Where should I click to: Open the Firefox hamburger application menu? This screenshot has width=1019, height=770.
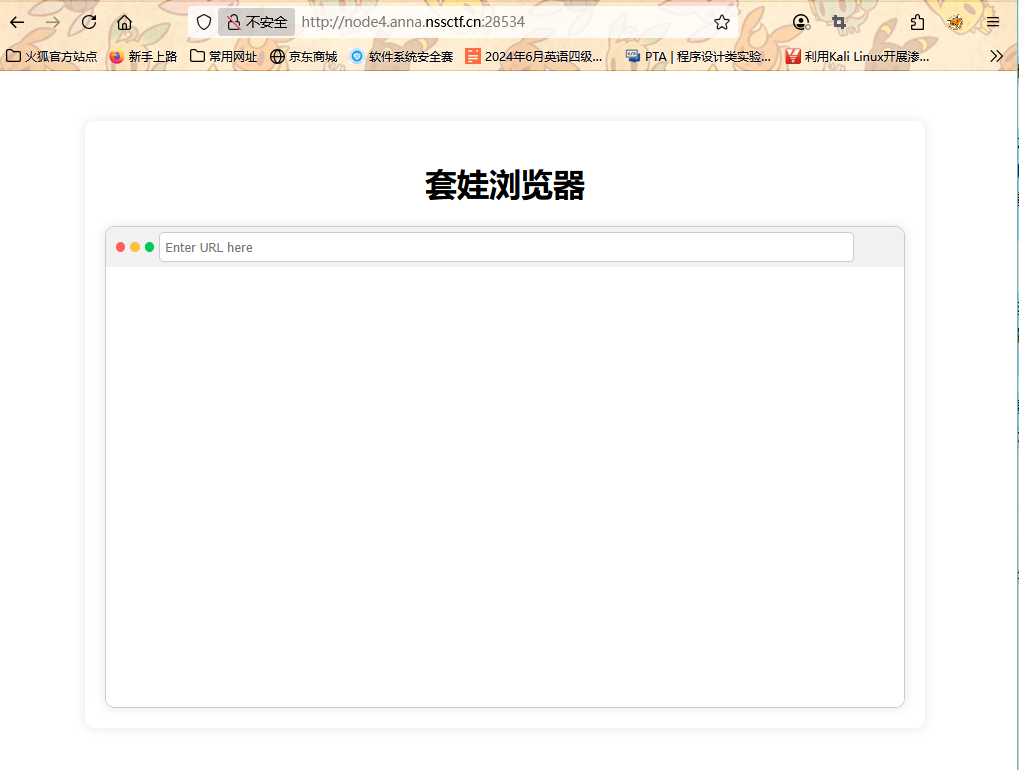point(993,22)
